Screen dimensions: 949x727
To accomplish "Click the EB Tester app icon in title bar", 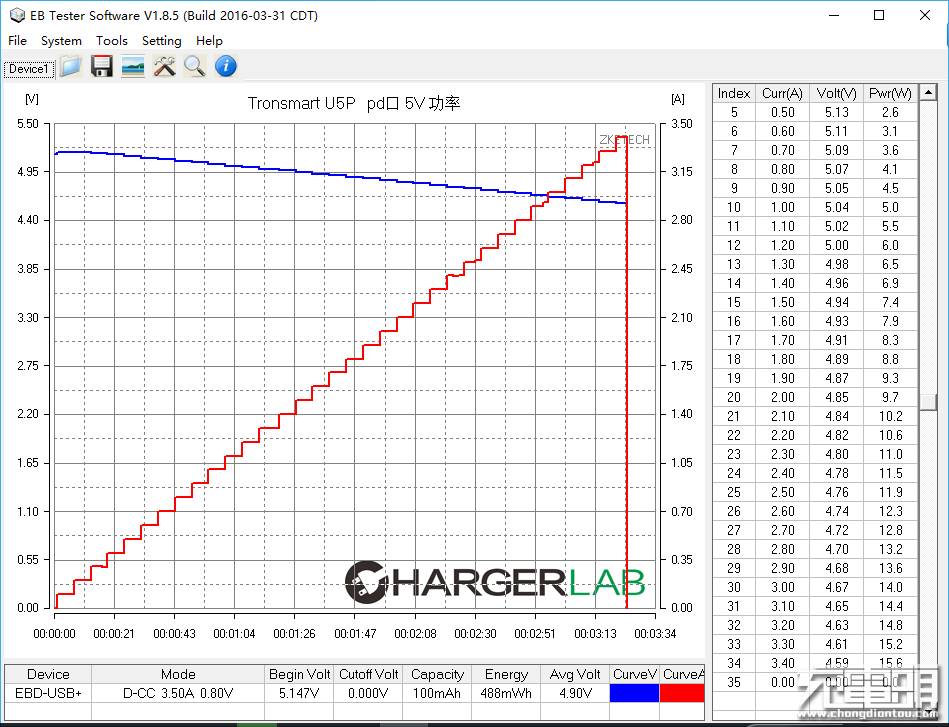I will [18, 15].
